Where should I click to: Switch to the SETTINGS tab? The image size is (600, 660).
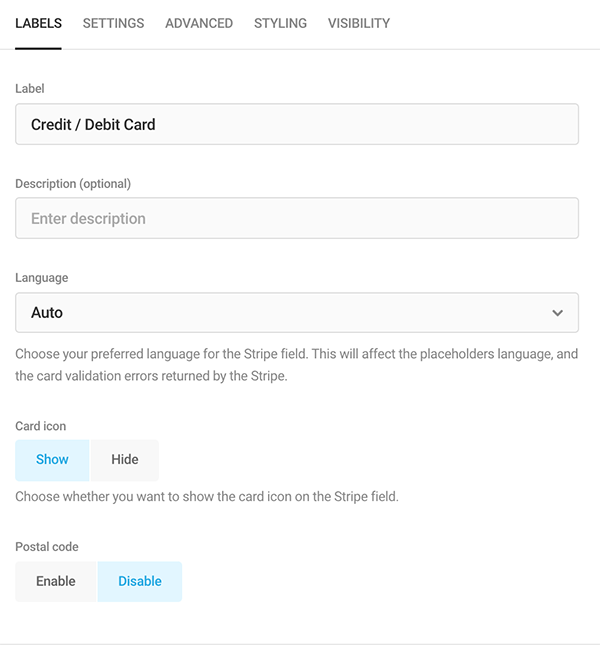pyautogui.click(x=113, y=23)
